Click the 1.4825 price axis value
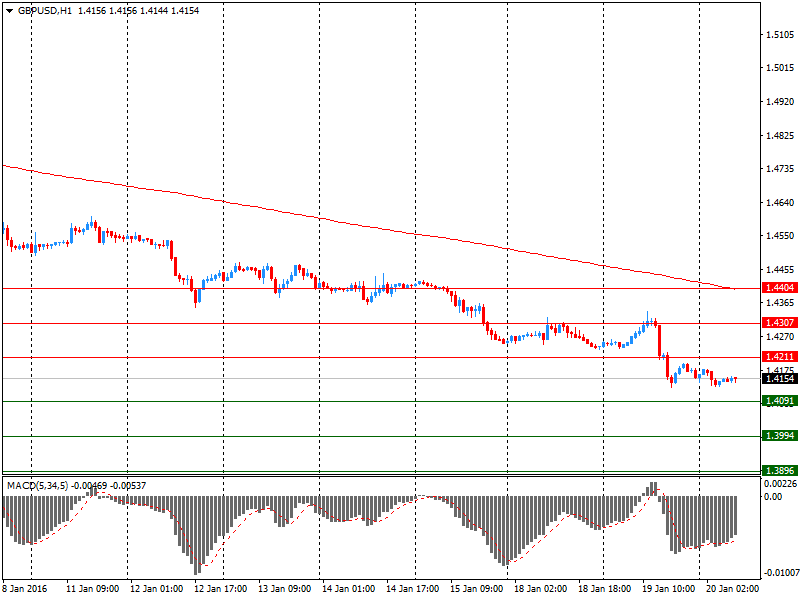 [x=781, y=136]
